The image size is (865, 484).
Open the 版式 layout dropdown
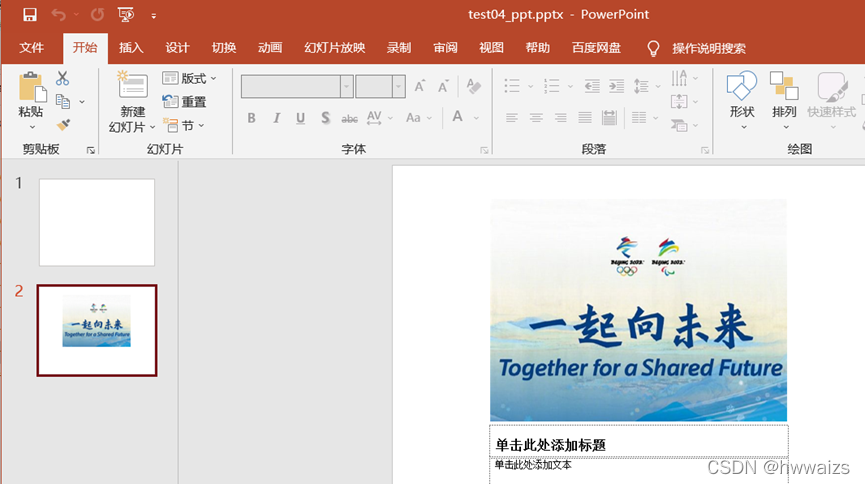tap(189, 78)
